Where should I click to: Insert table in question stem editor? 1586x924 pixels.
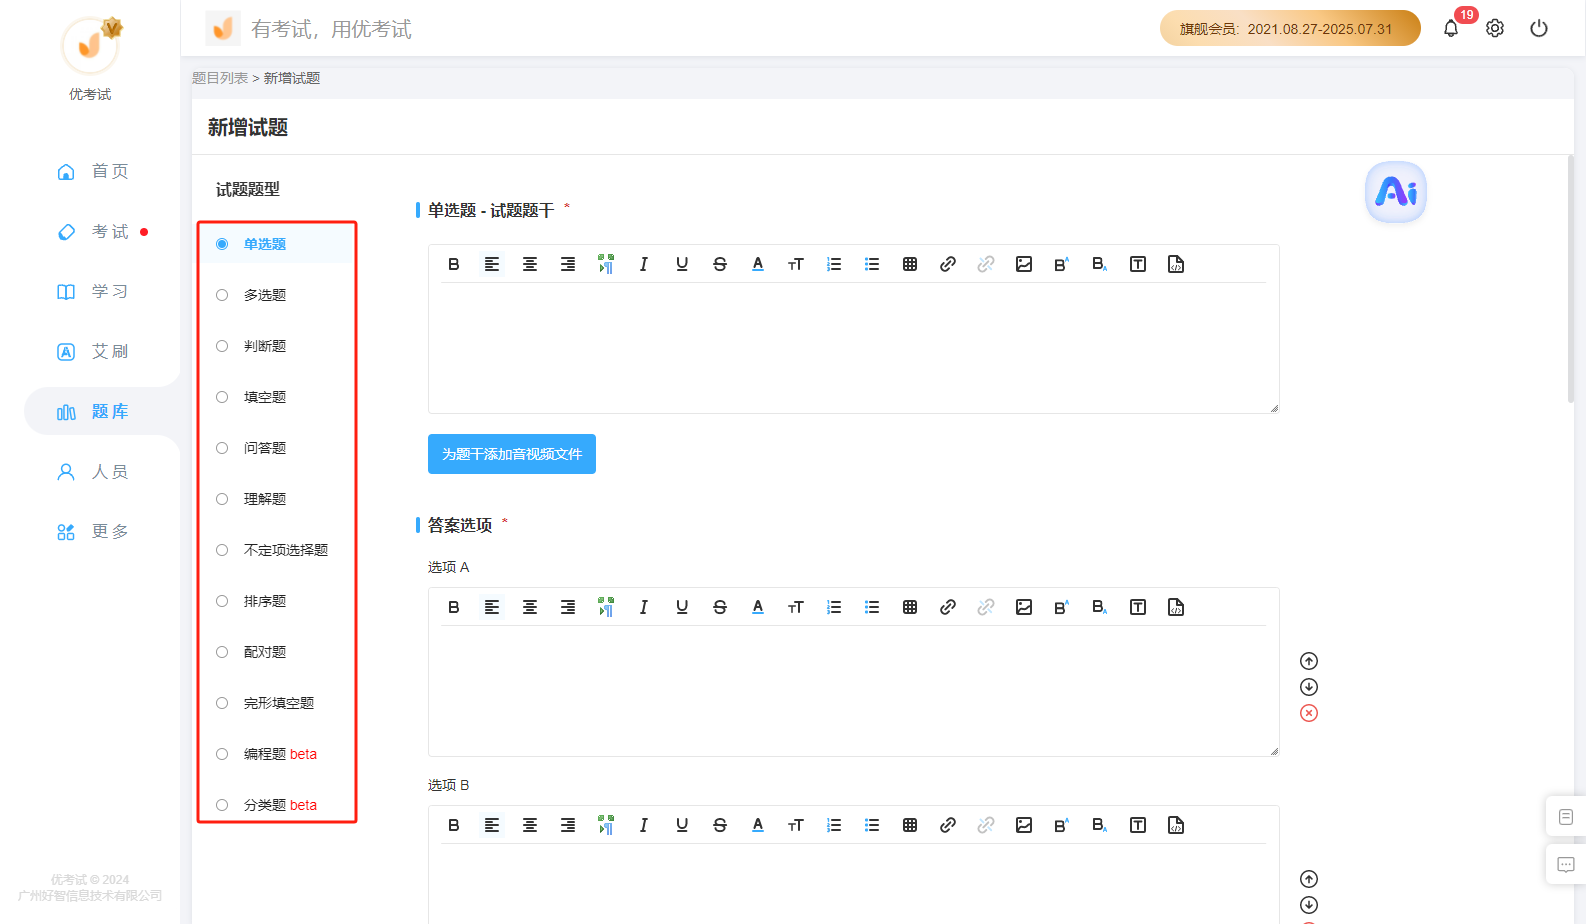[x=910, y=264]
